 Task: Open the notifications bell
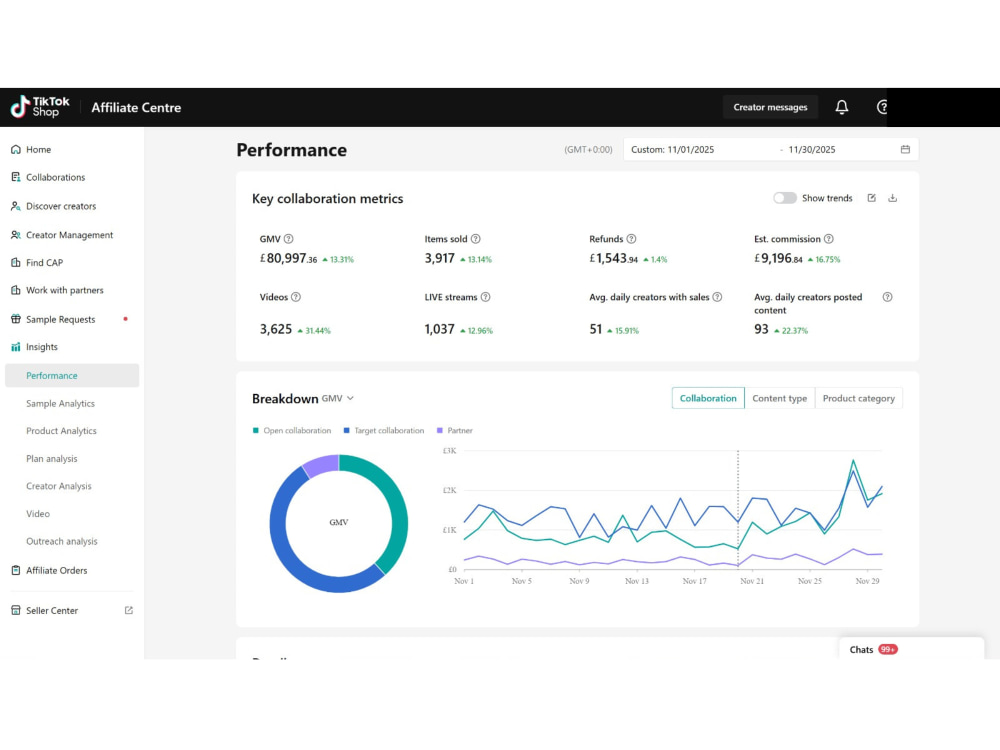pos(842,107)
